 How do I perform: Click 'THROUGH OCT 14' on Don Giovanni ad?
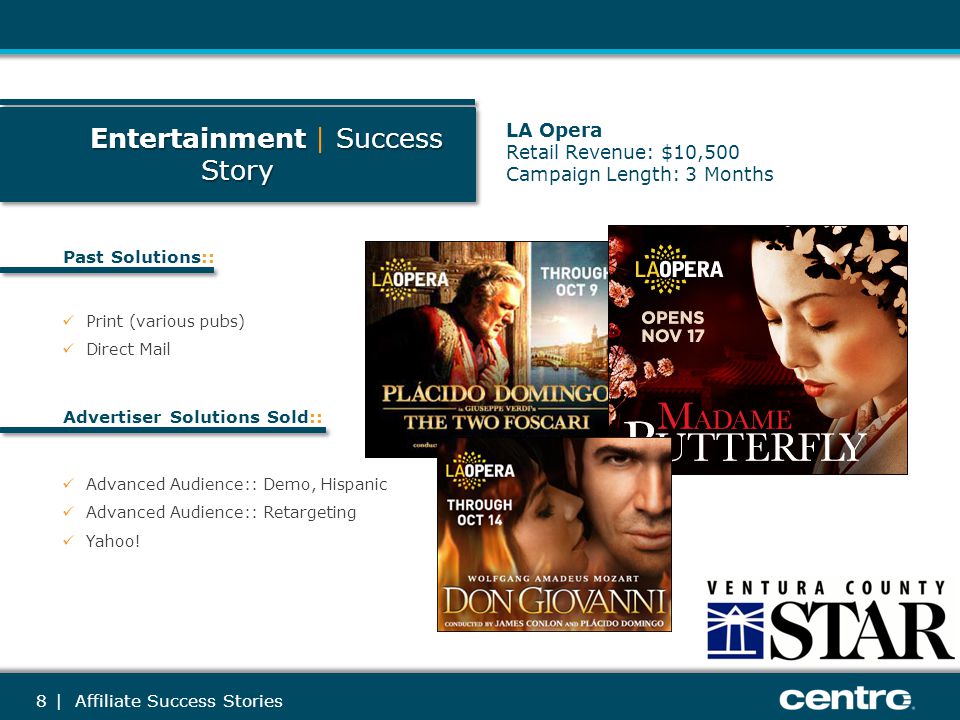click(479, 512)
